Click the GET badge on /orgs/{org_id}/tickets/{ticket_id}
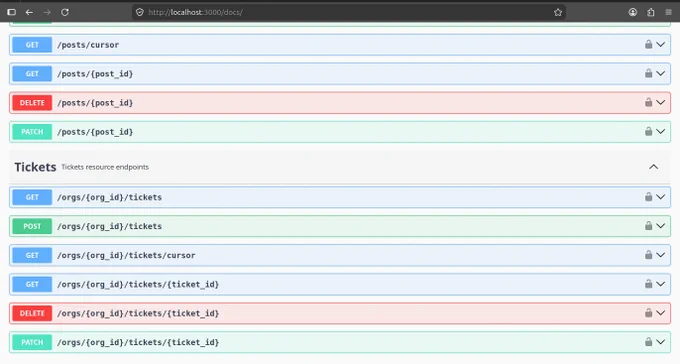 (x=32, y=284)
